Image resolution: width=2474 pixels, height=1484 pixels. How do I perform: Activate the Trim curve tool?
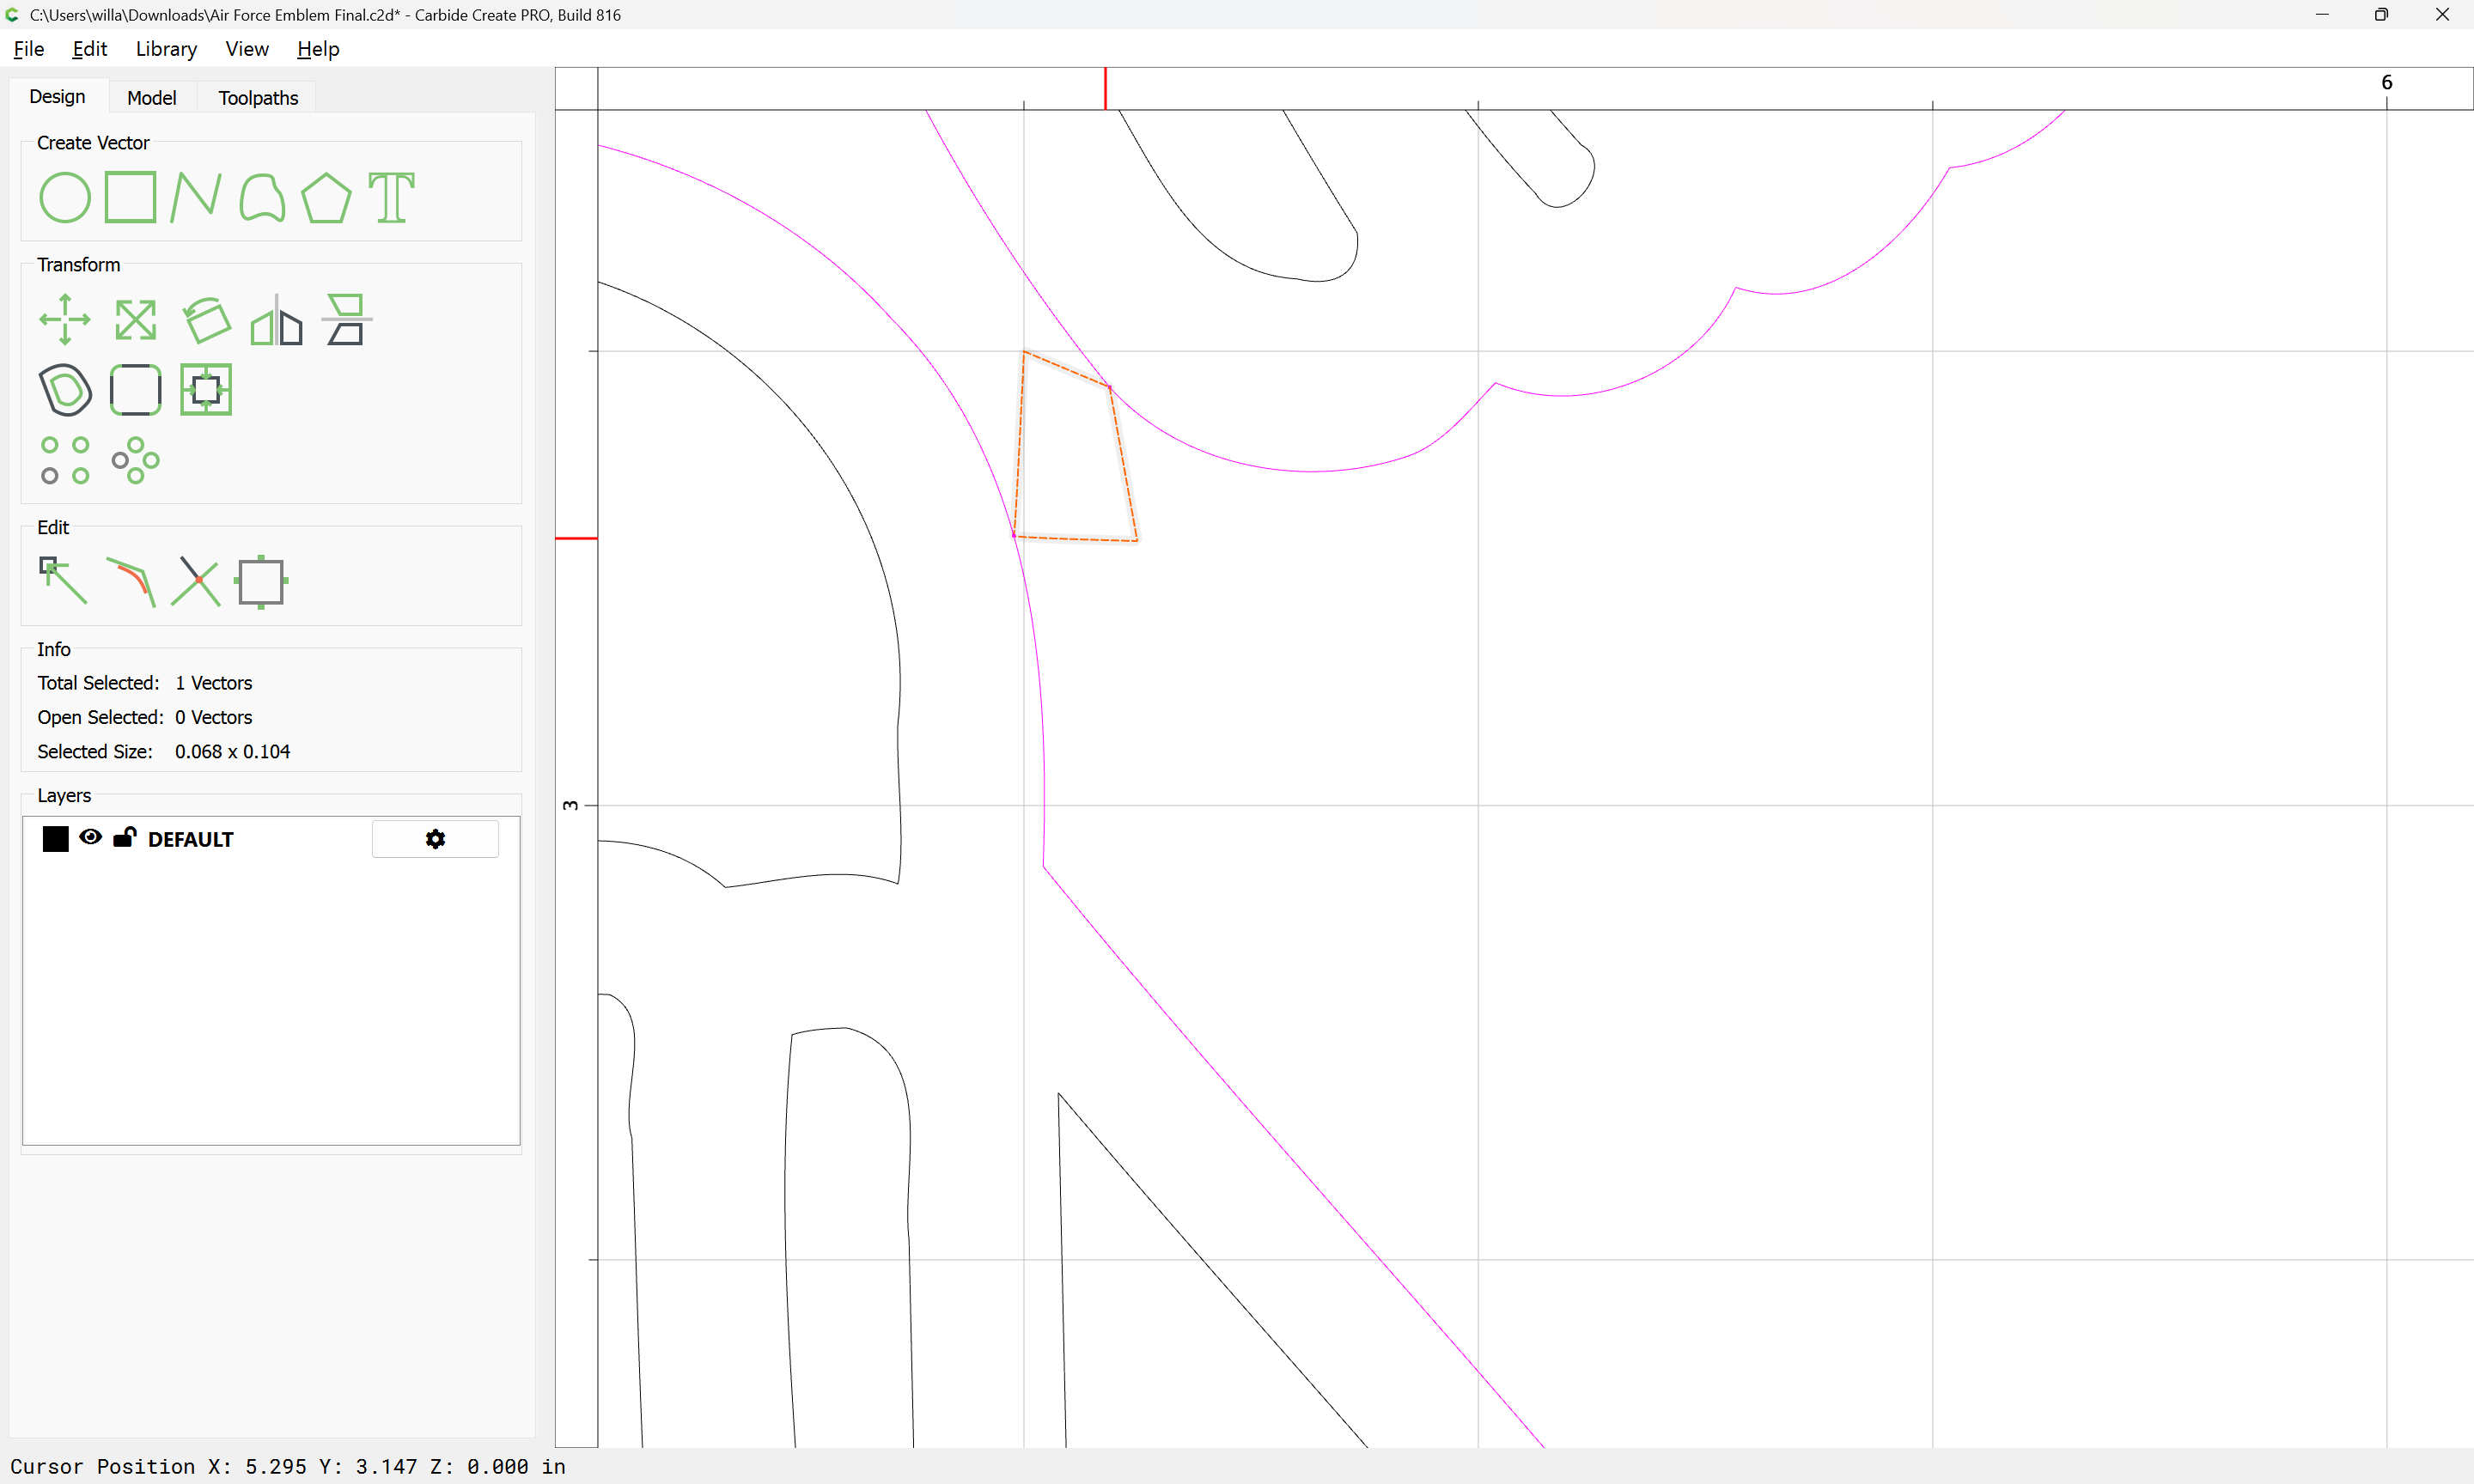pos(131,581)
